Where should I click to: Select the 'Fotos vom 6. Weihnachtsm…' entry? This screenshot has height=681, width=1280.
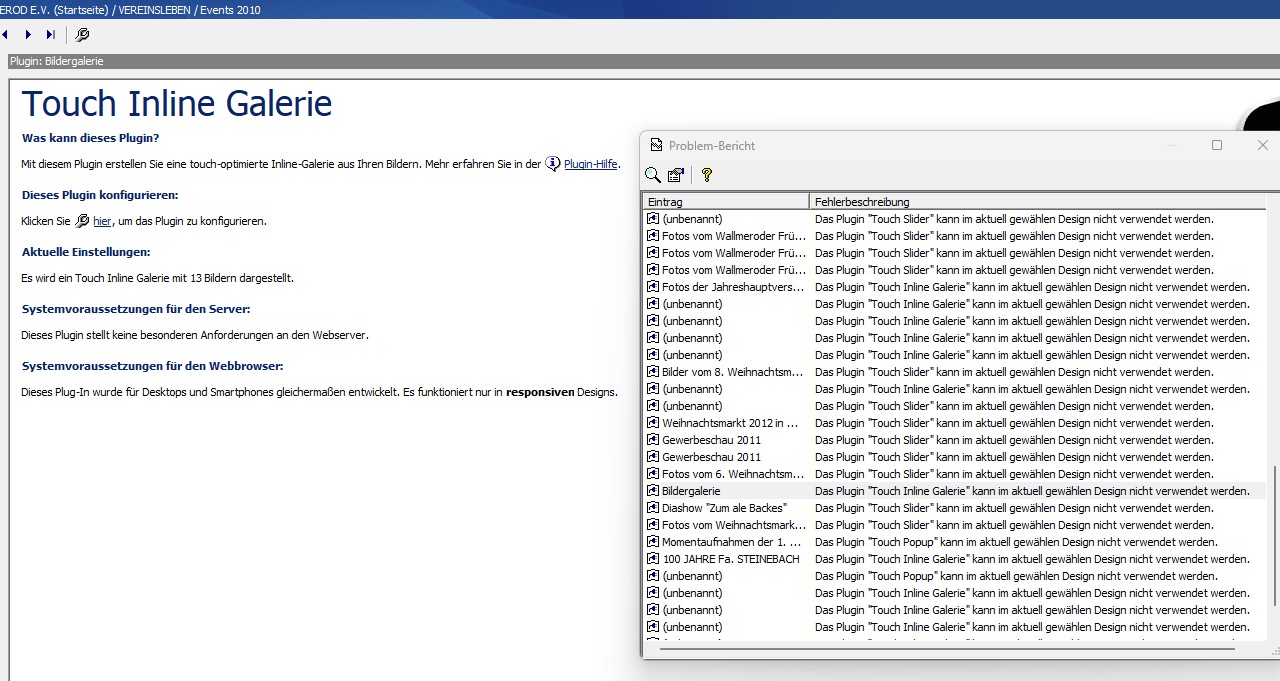(x=733, y=474)
